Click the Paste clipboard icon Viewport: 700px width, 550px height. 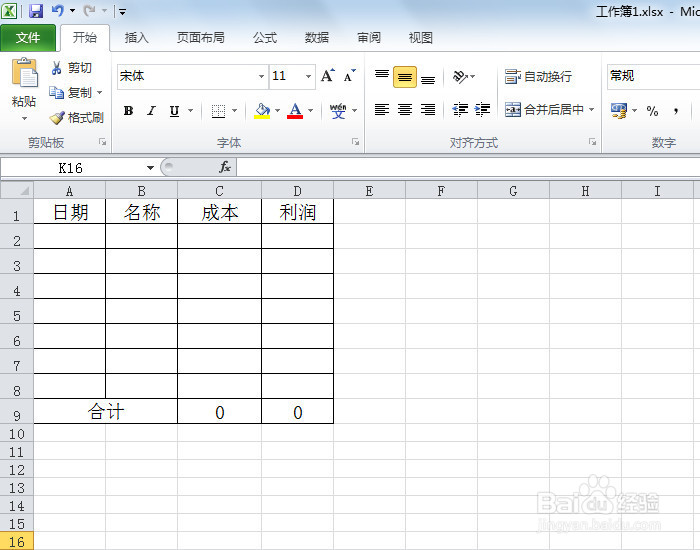[x=25, y=73]
